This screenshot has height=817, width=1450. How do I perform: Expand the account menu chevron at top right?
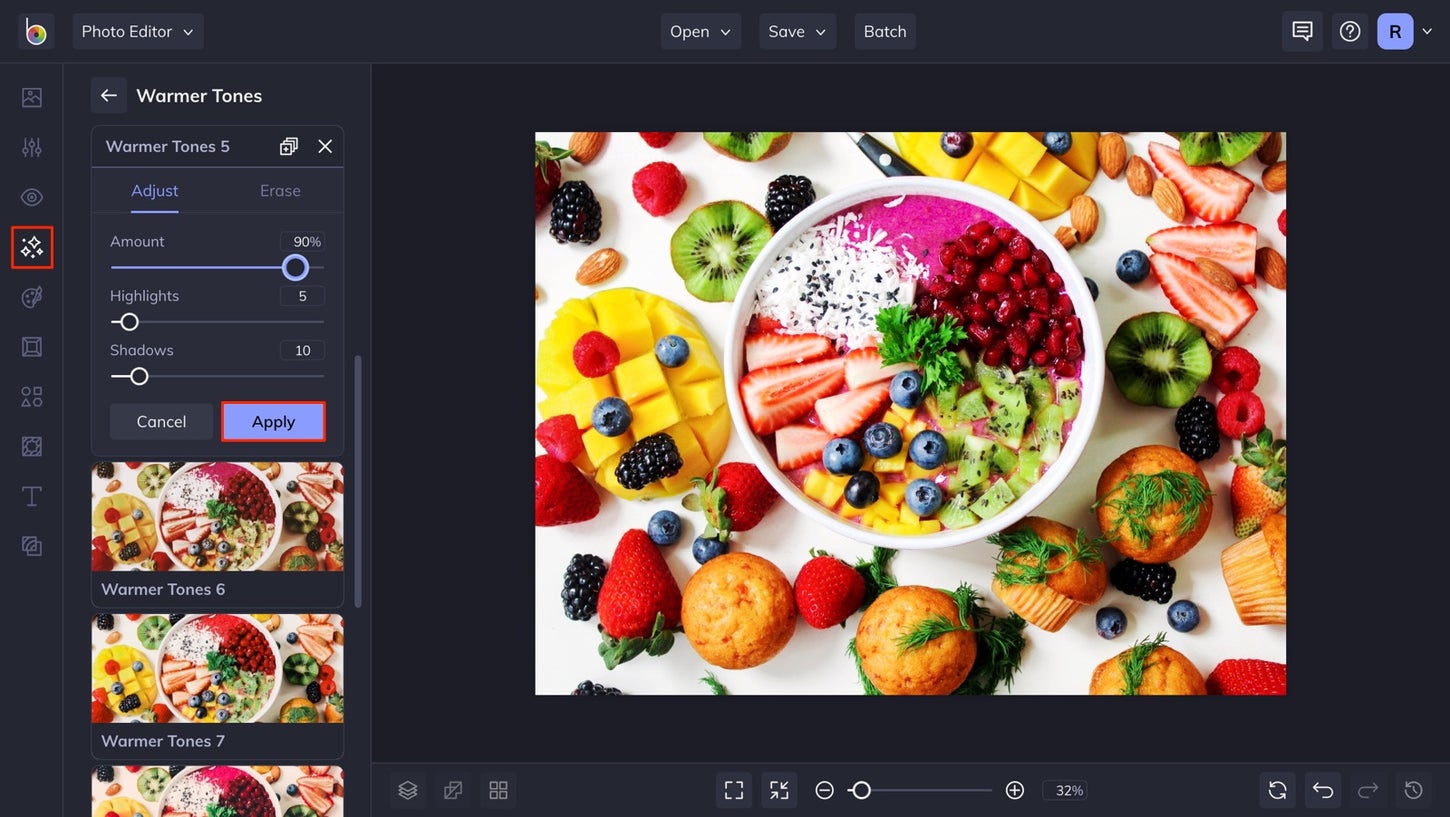(1427, 31)
